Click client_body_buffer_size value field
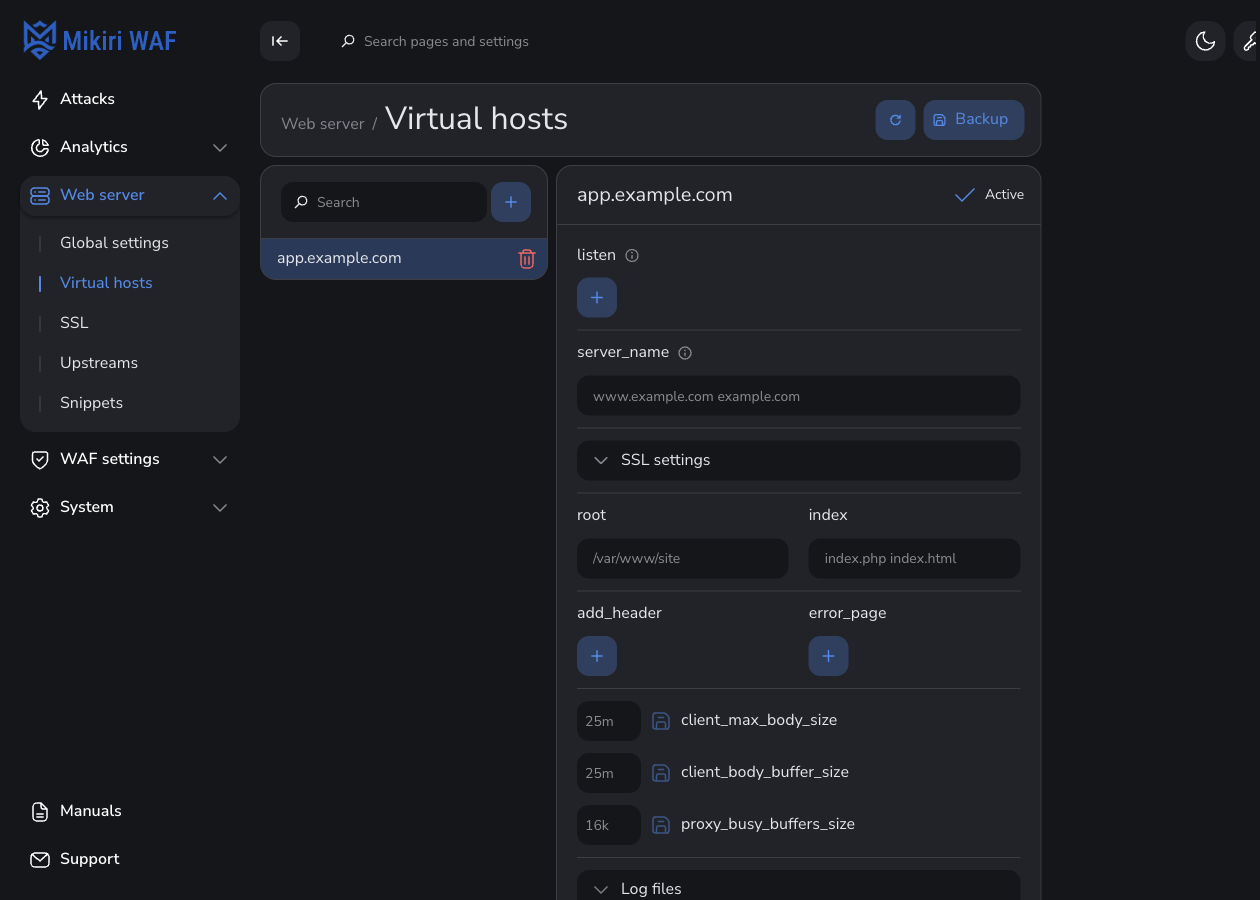Viewport: 1260px width, 900px height. click(x=609, y=773)
